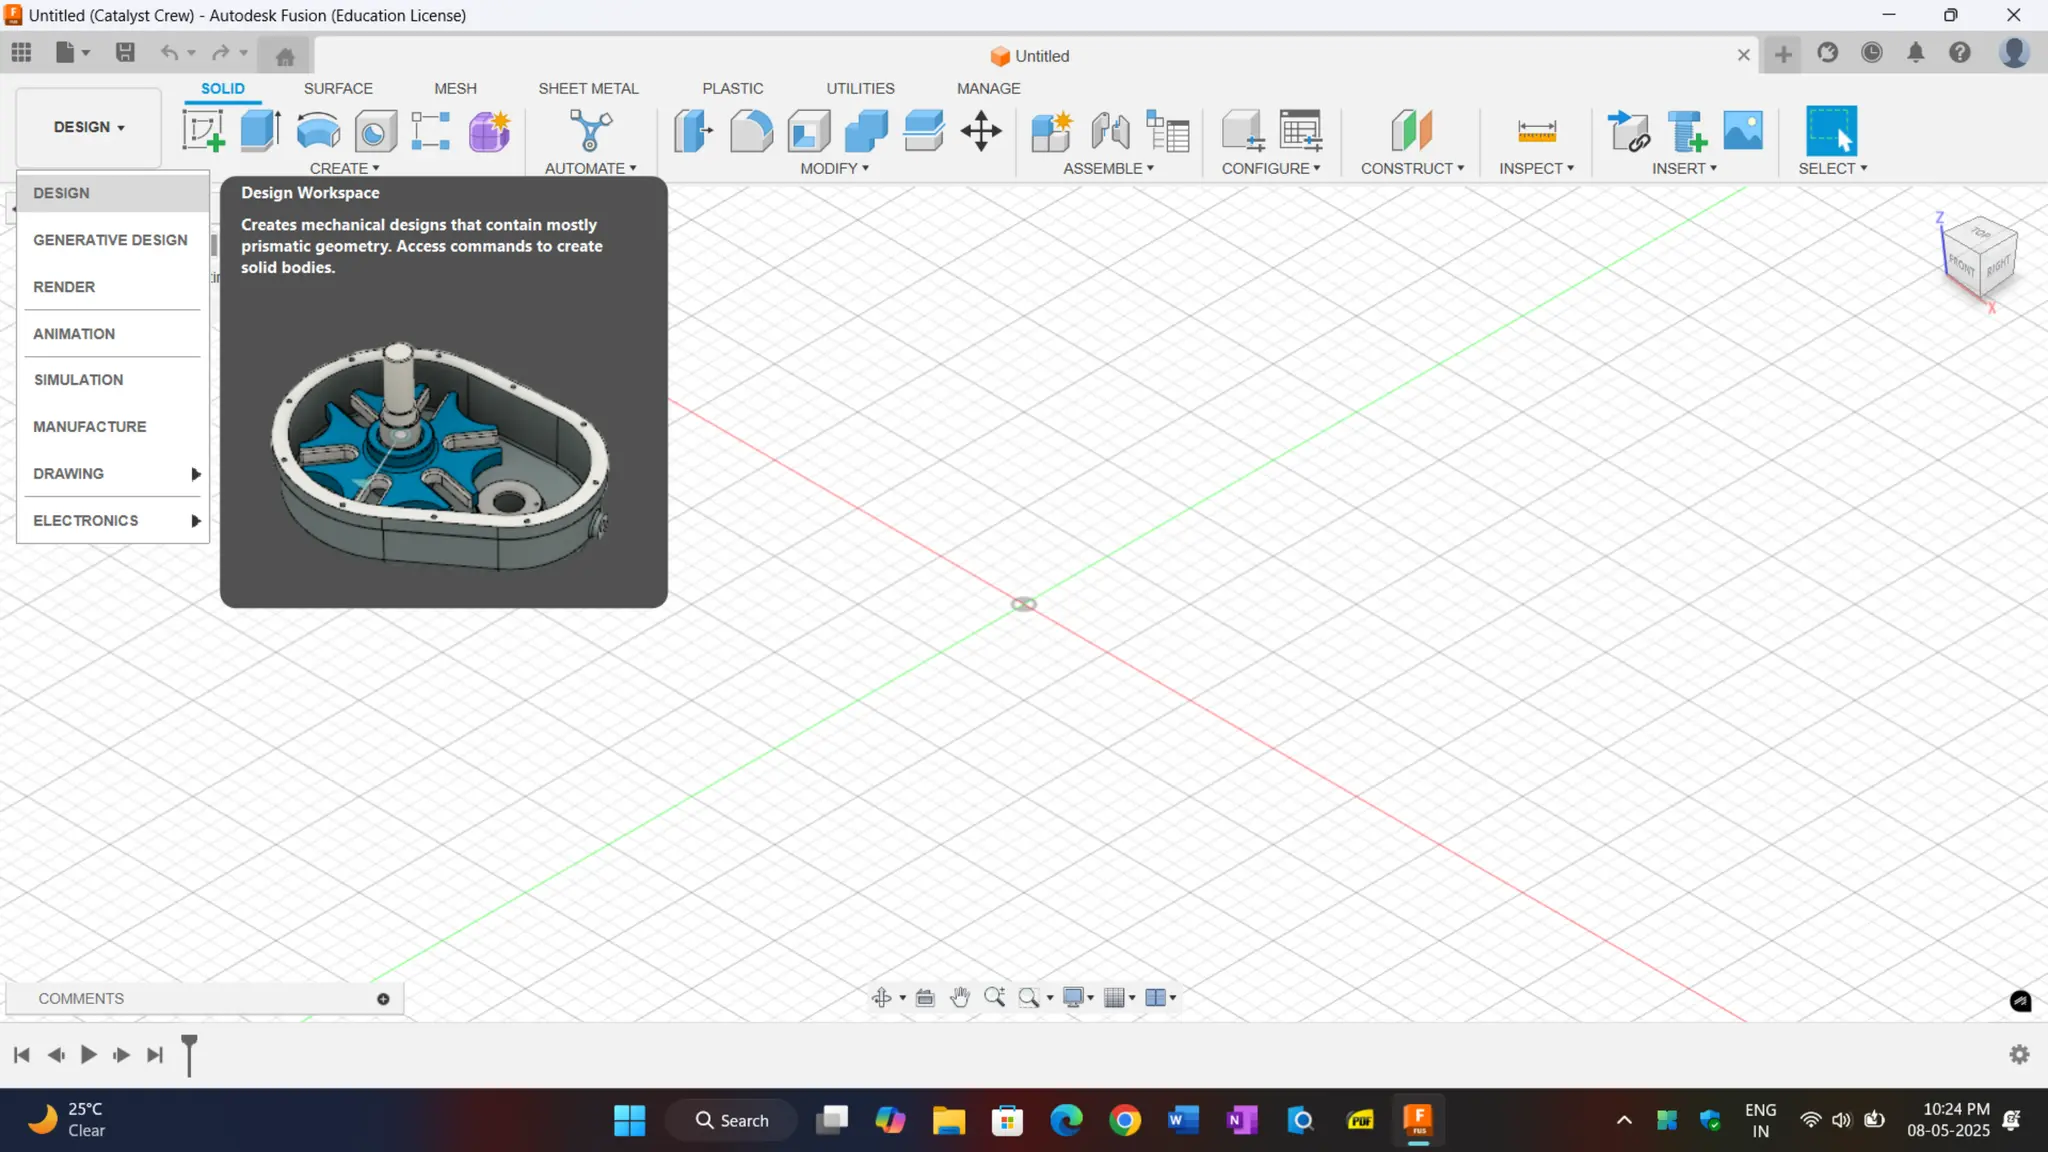2048x1152 pixels.
Task: Click the Insert Canvas image icon
Action: [1743, 131]
